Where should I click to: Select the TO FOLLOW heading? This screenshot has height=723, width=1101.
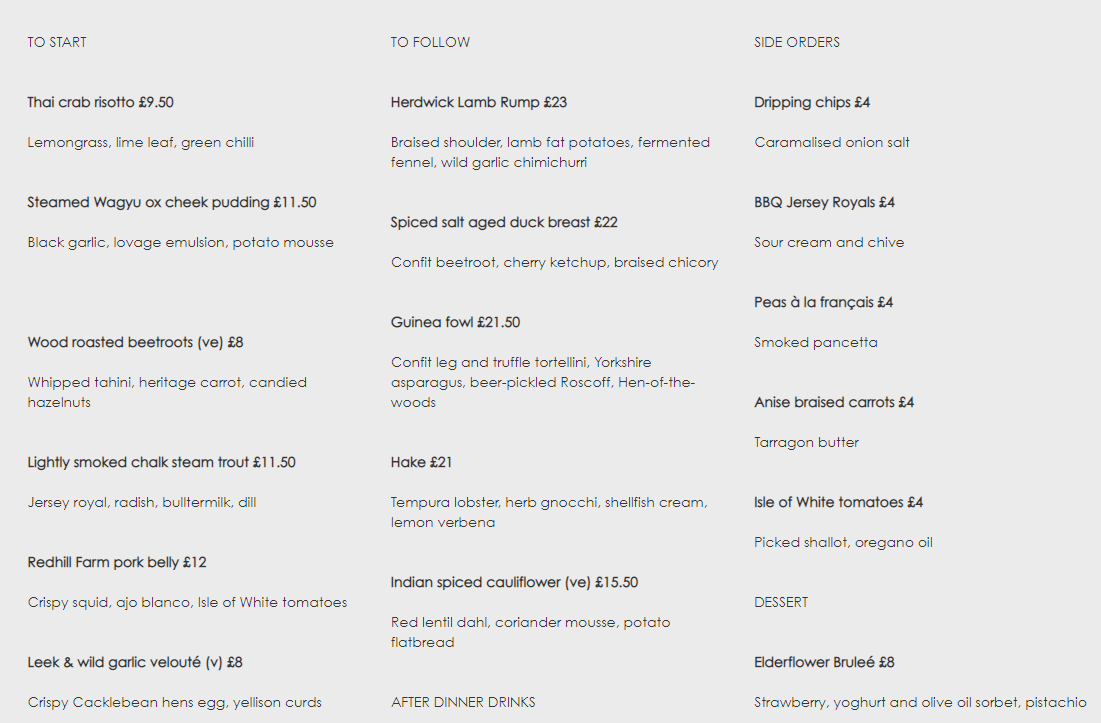click(x=430, y=42)
